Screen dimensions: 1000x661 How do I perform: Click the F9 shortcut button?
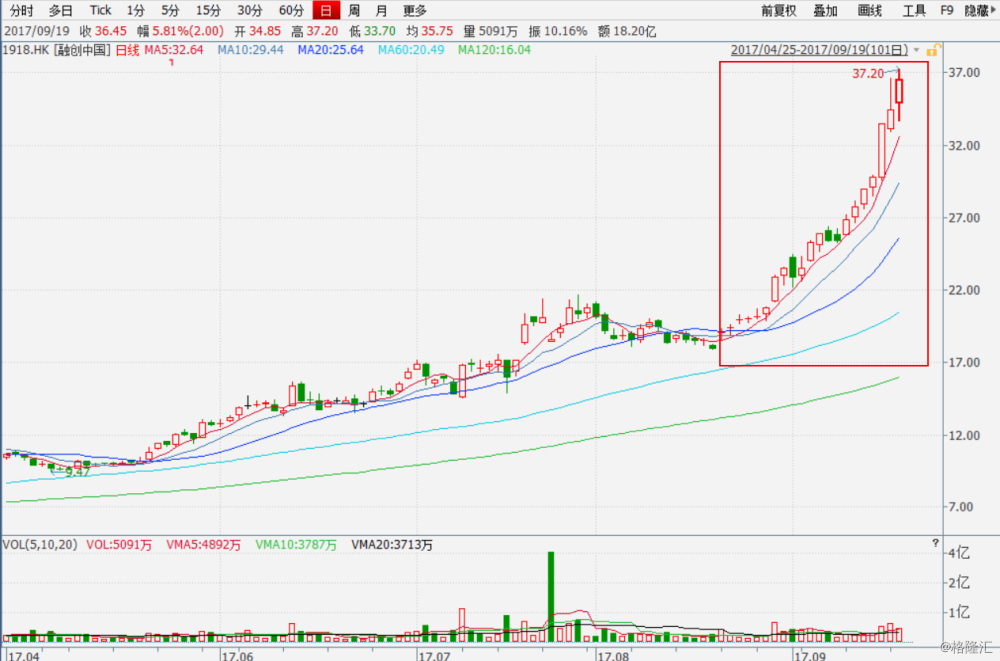[x=946, y=10]
